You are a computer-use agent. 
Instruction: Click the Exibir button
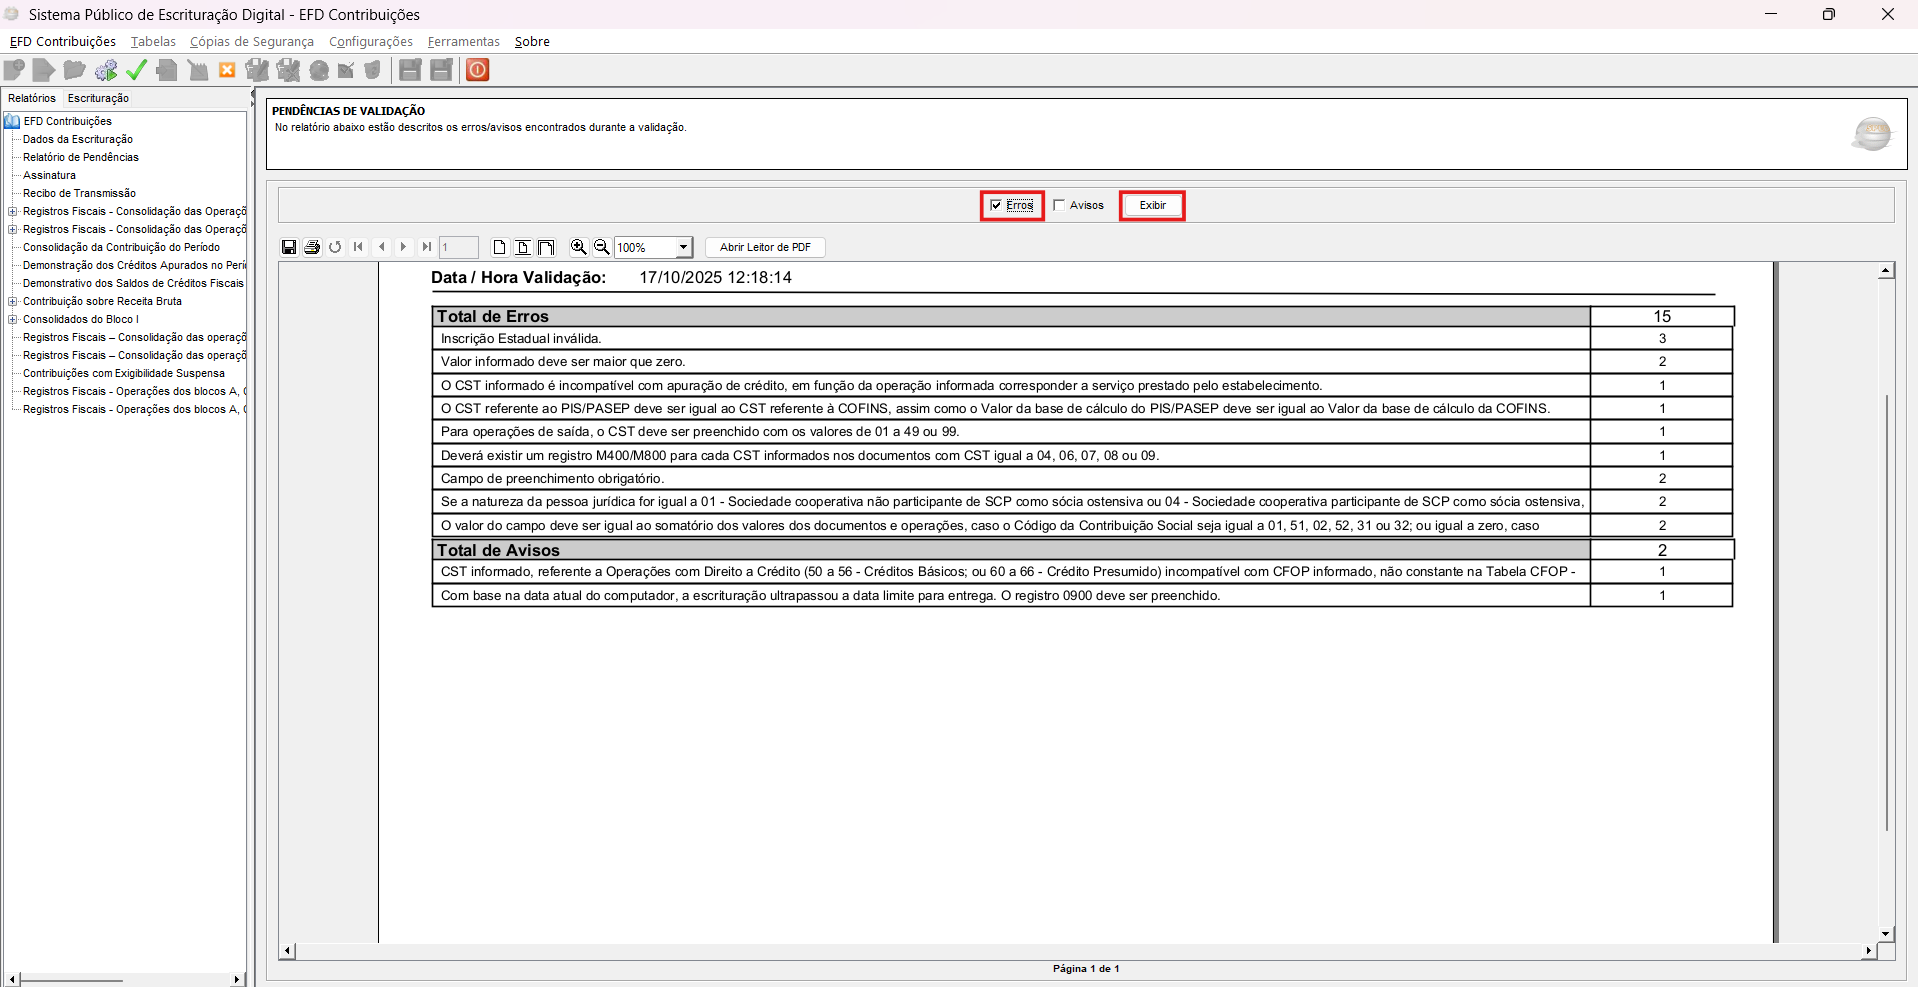coord(1152,205)
